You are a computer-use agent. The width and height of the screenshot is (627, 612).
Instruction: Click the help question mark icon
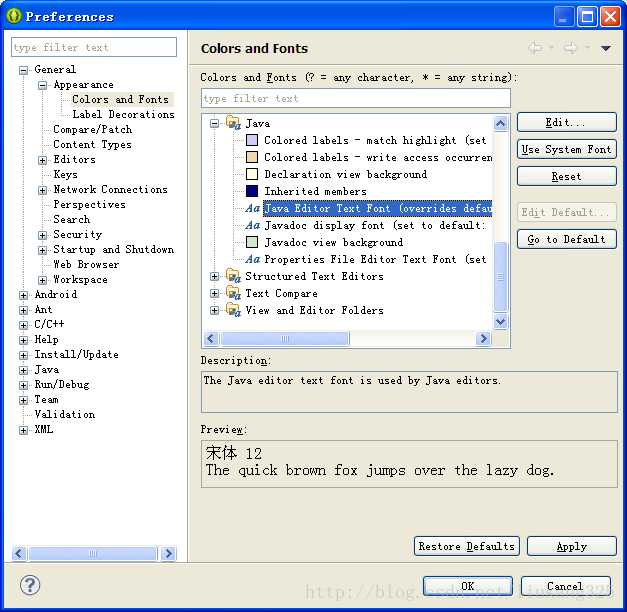[30, 585]
